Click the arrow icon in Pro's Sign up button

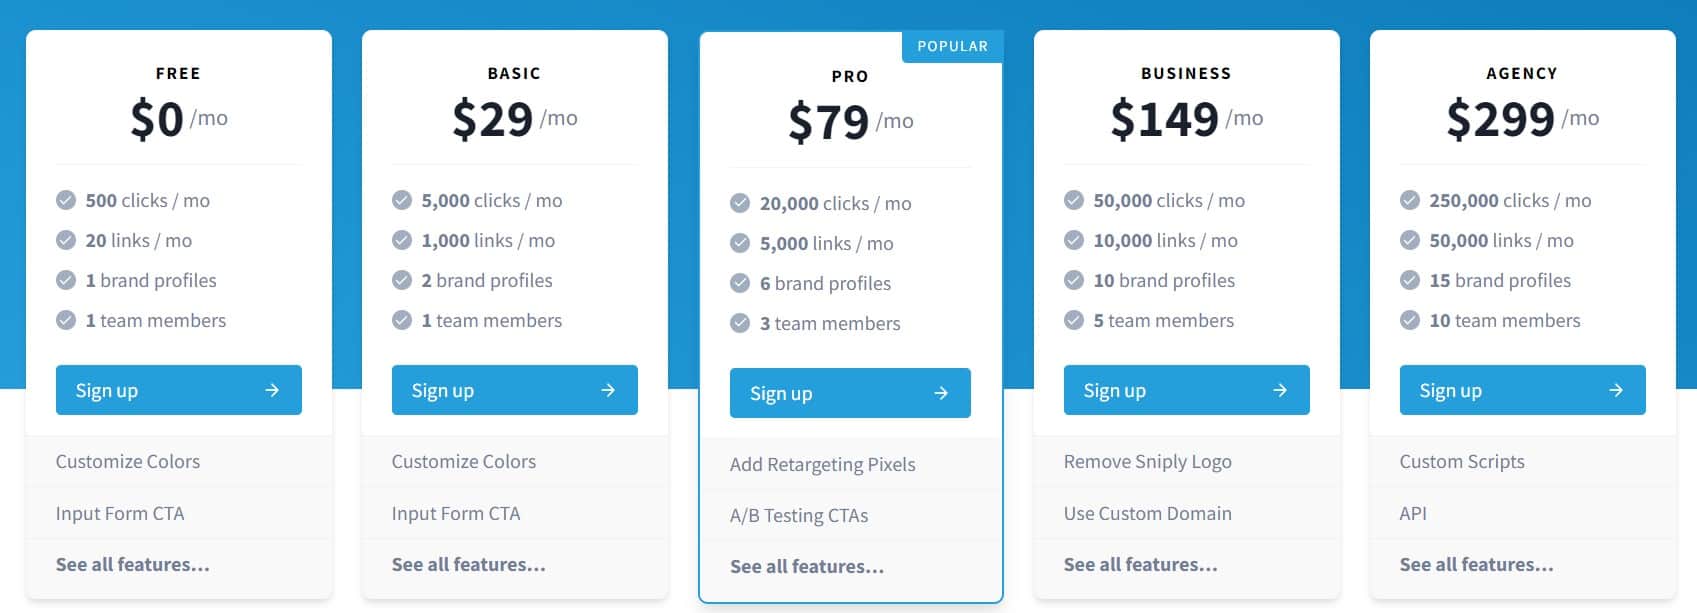[940, 393]
